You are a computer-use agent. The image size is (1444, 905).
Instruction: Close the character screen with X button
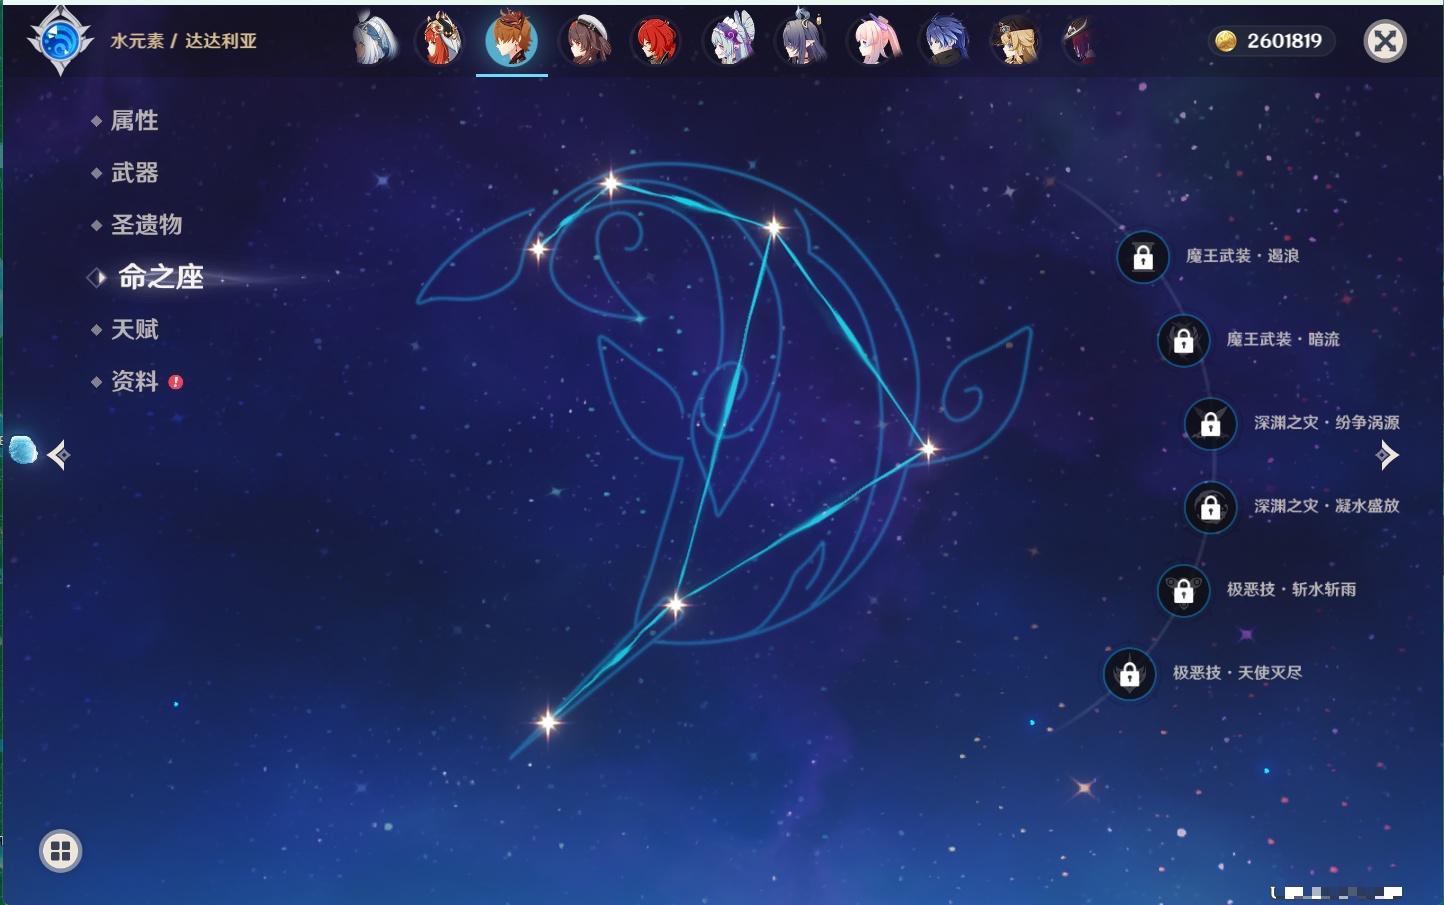[x=1385, y=41]
